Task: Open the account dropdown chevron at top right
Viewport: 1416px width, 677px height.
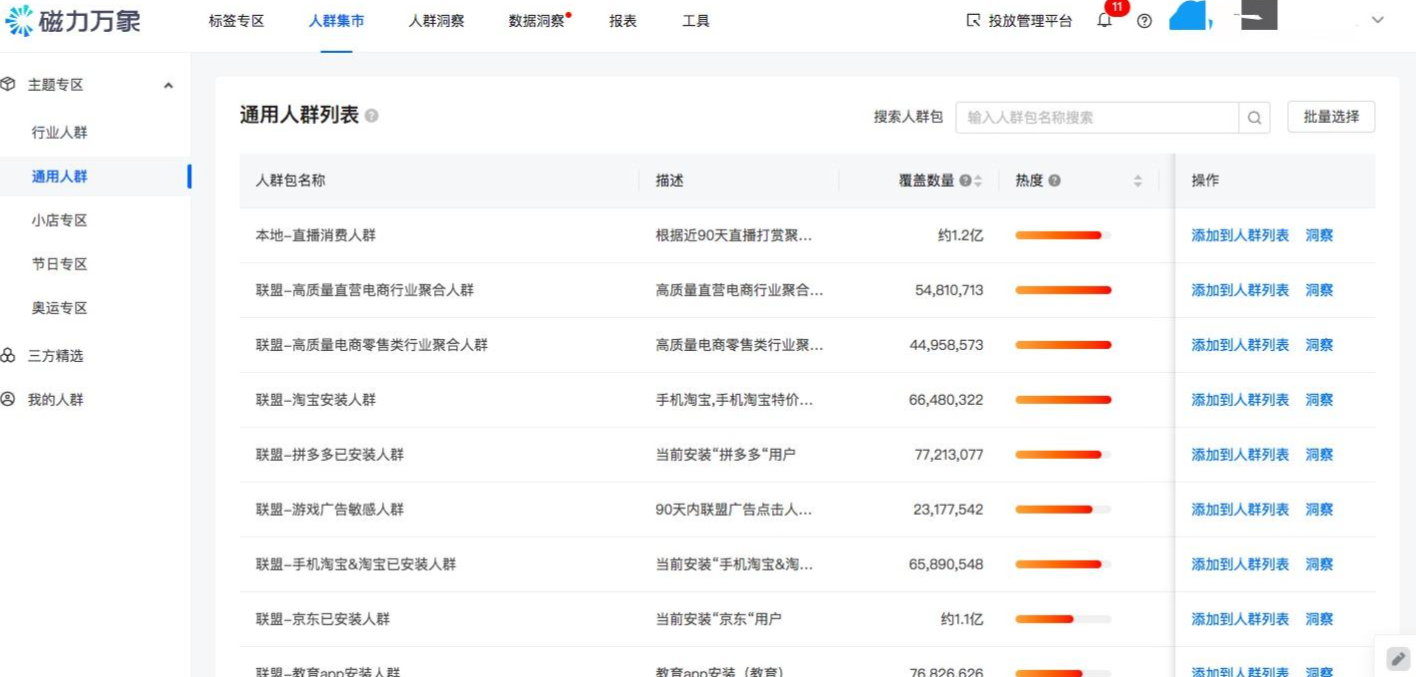Action: click(x=1378, y=20)
